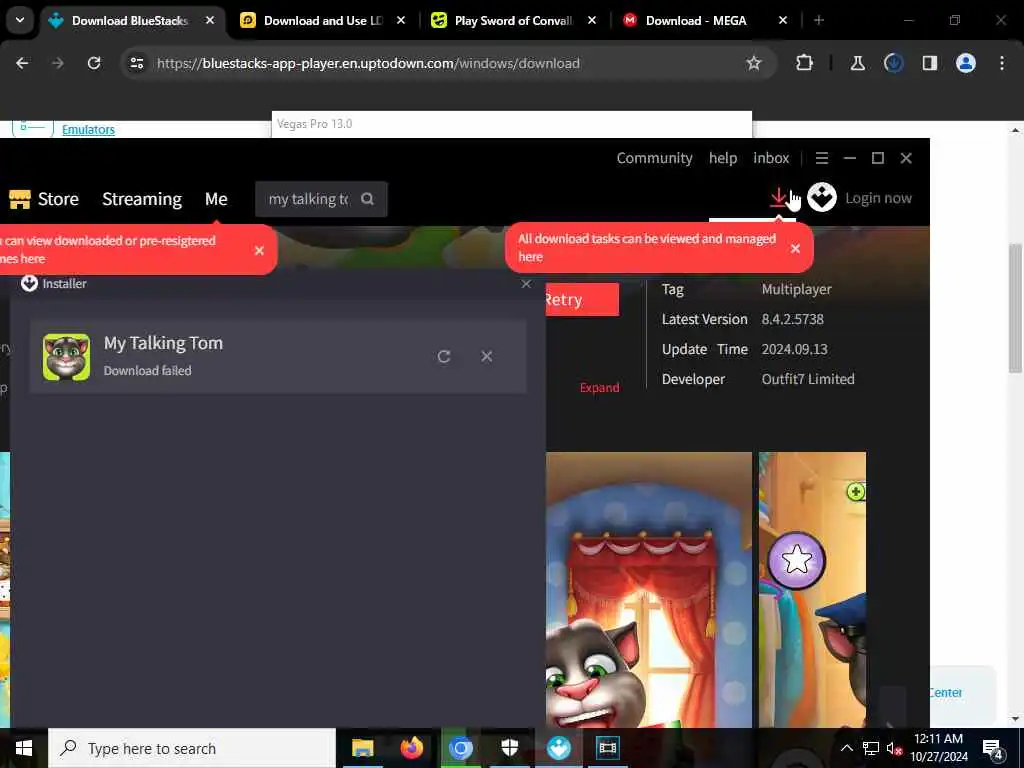Open File Explorer from taskbar
The width and height of the screenshot is (1024, 768).
362,748
